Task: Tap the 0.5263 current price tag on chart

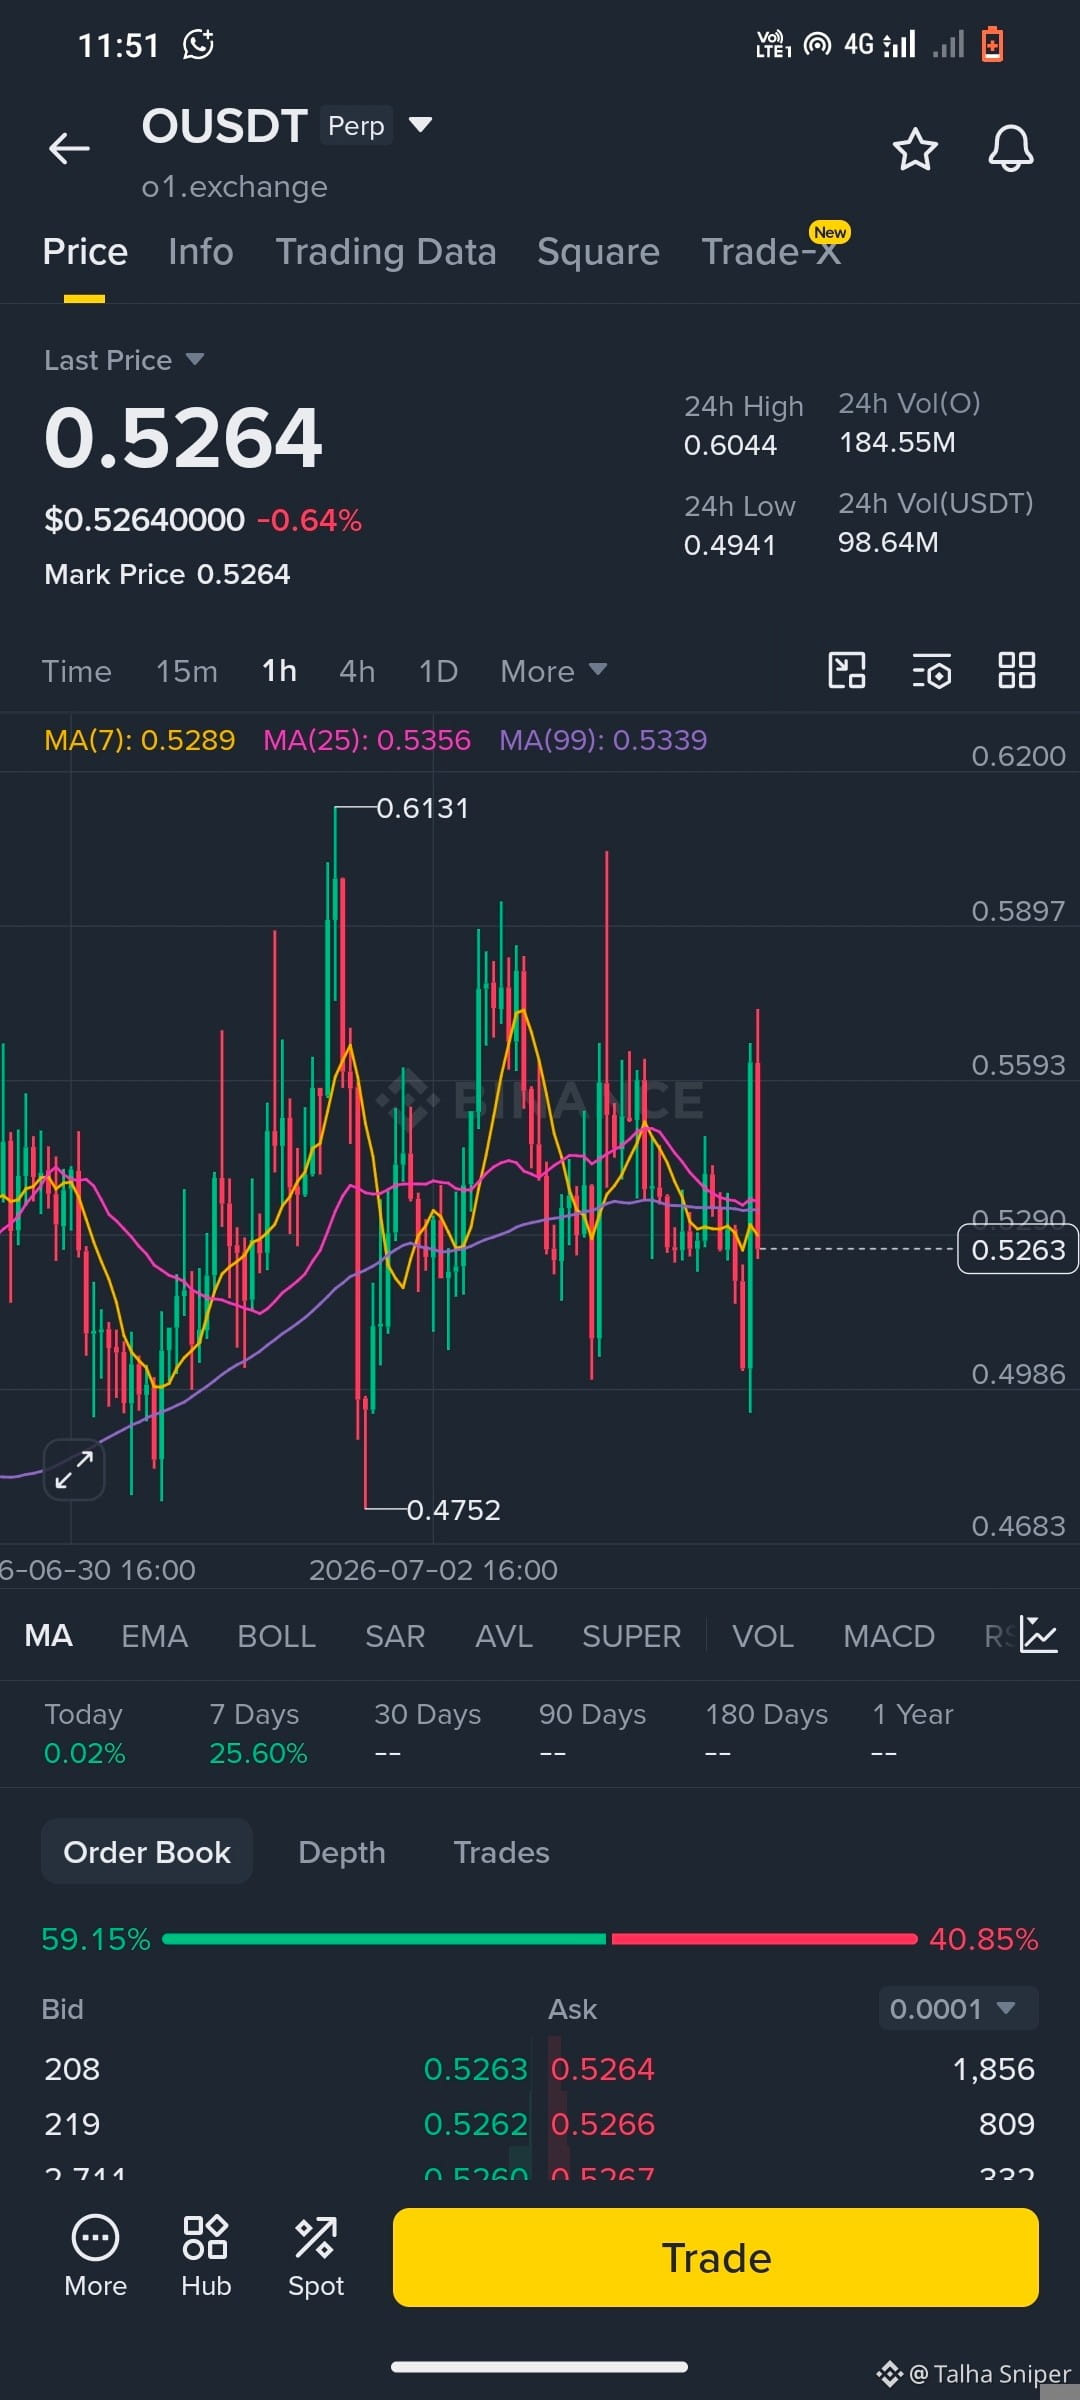Action: [1018, 1250]
